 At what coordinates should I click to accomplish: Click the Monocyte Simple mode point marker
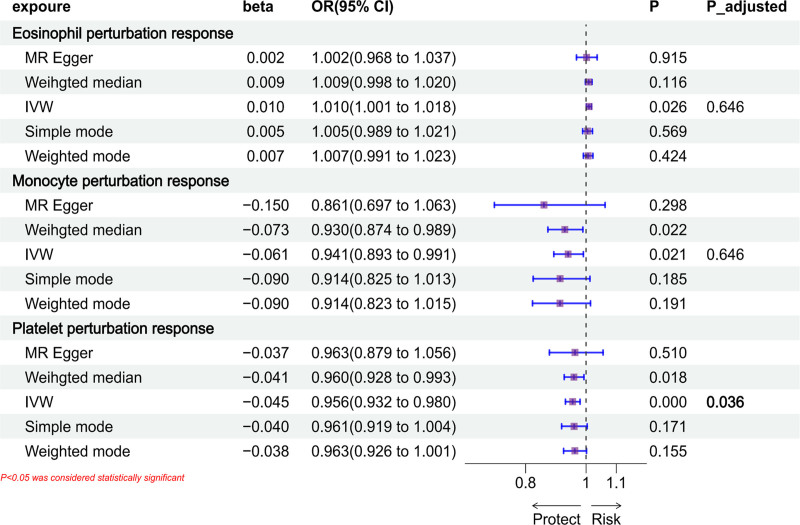point(560,279)
